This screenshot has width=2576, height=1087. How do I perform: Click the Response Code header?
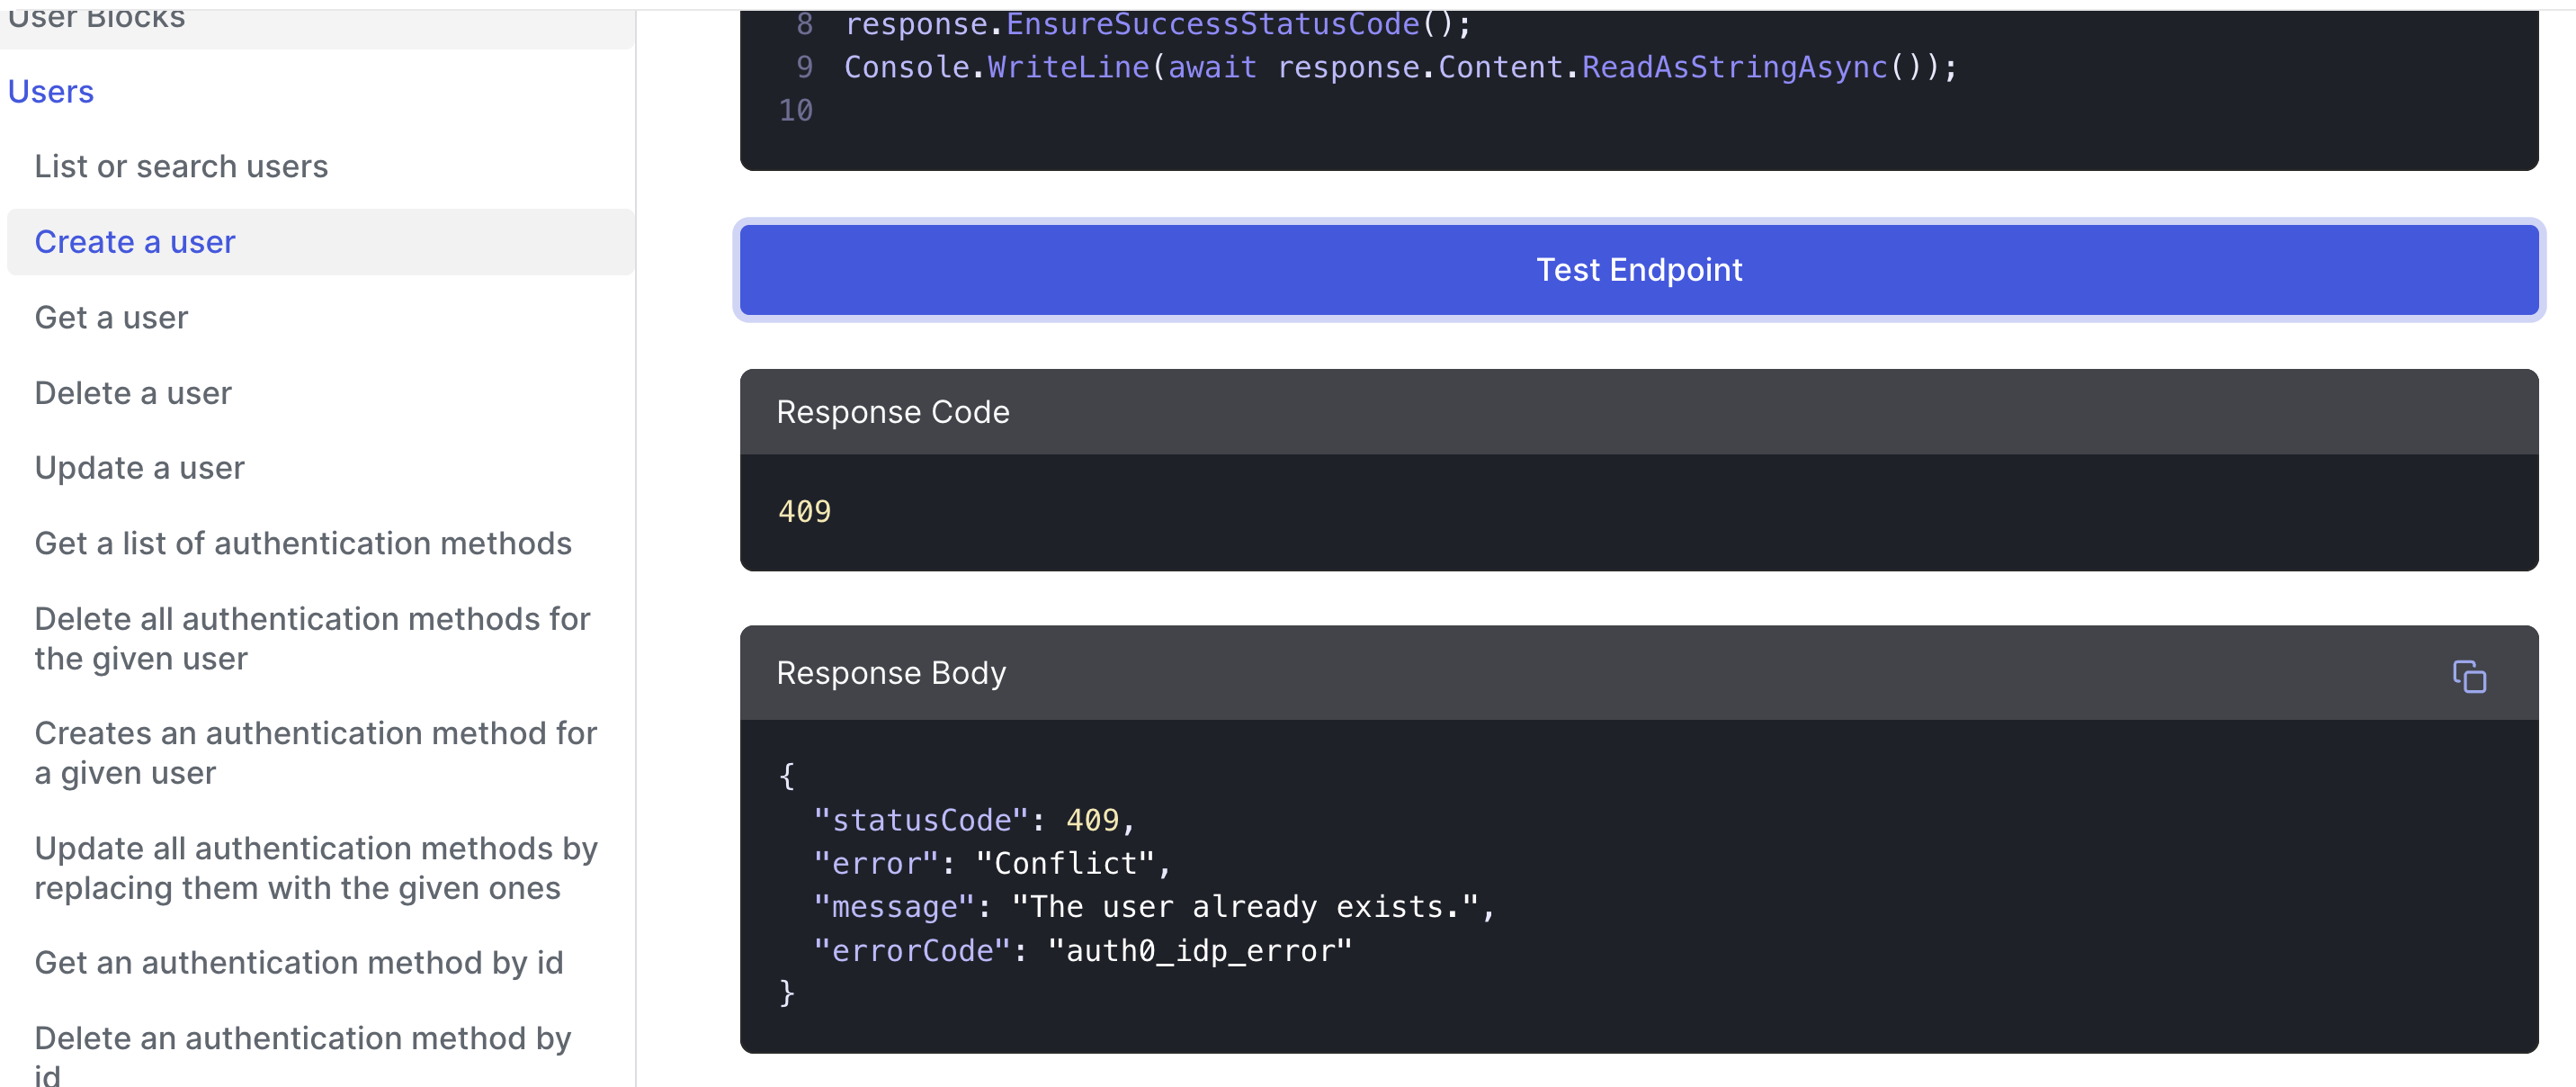[x=892, y=412]
